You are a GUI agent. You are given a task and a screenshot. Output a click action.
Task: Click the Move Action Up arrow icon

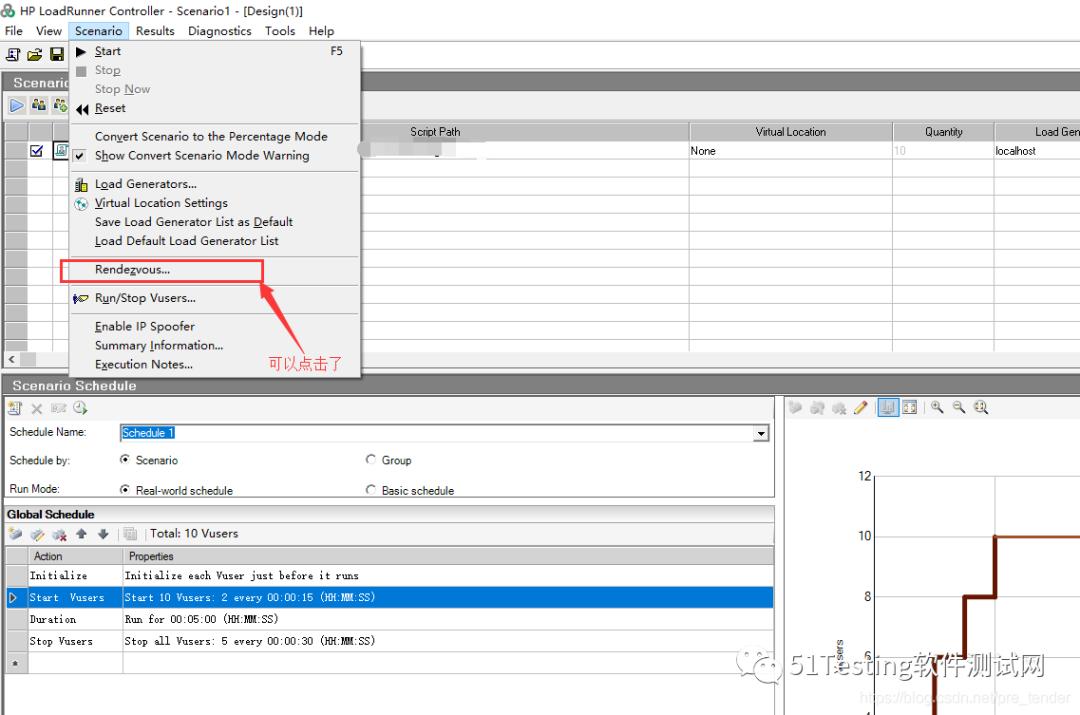tap(81, 534)
